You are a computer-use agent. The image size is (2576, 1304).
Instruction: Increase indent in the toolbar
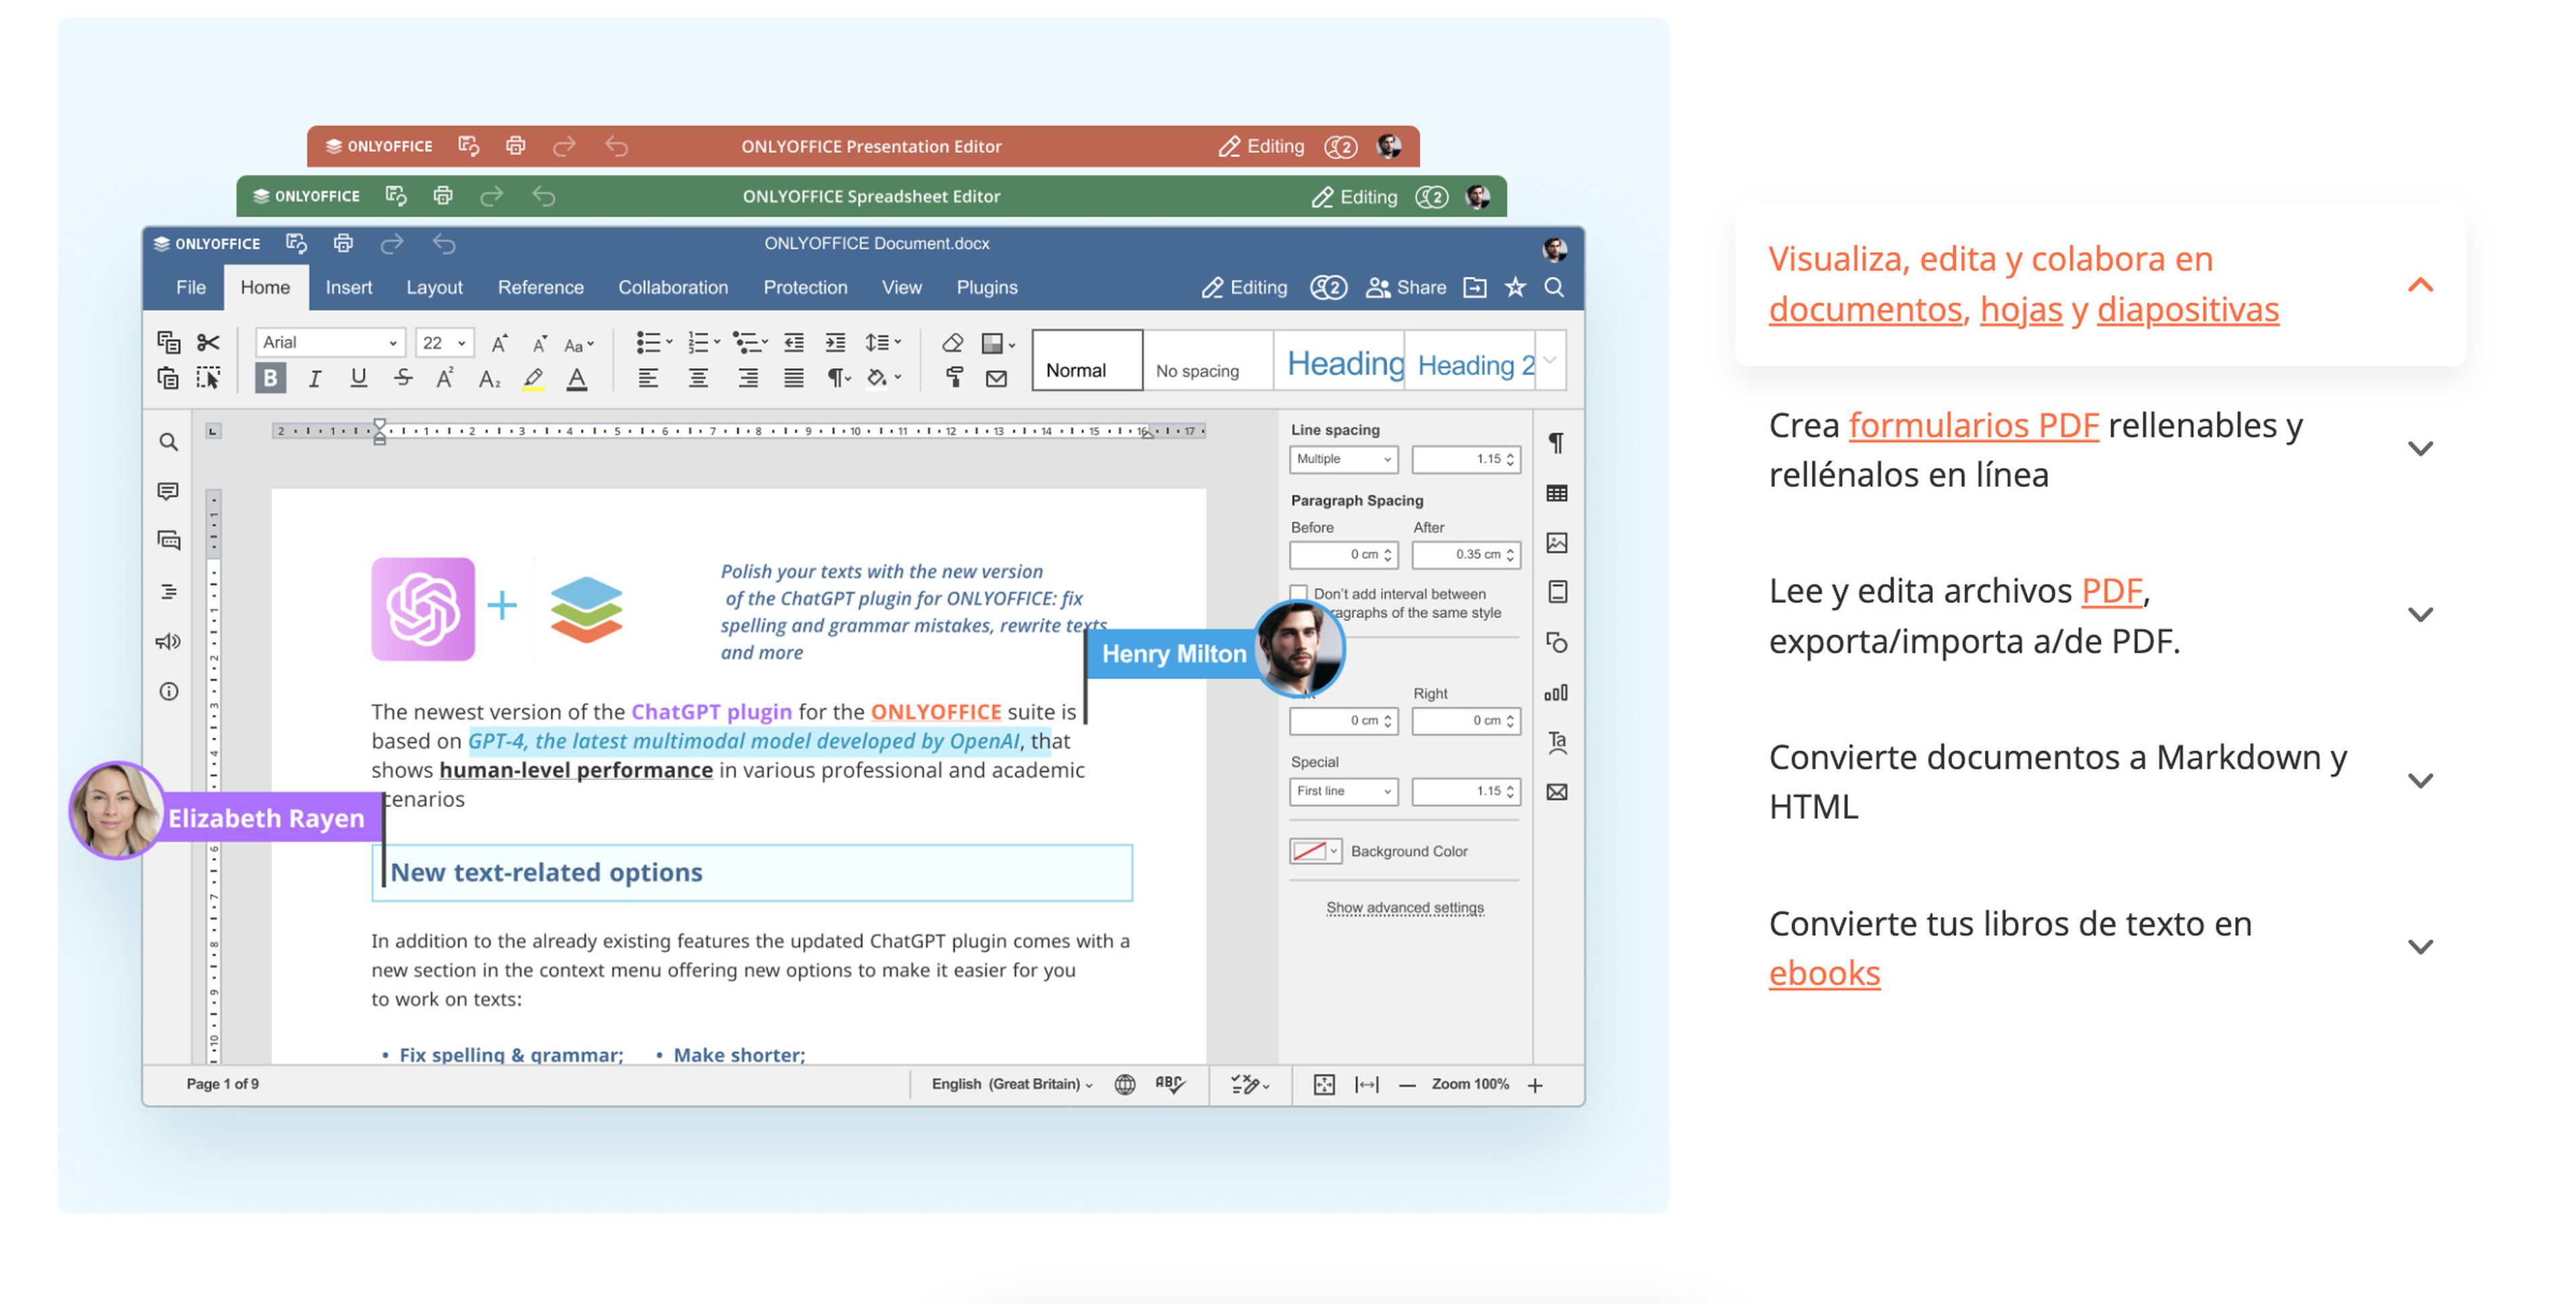point(835,343)
